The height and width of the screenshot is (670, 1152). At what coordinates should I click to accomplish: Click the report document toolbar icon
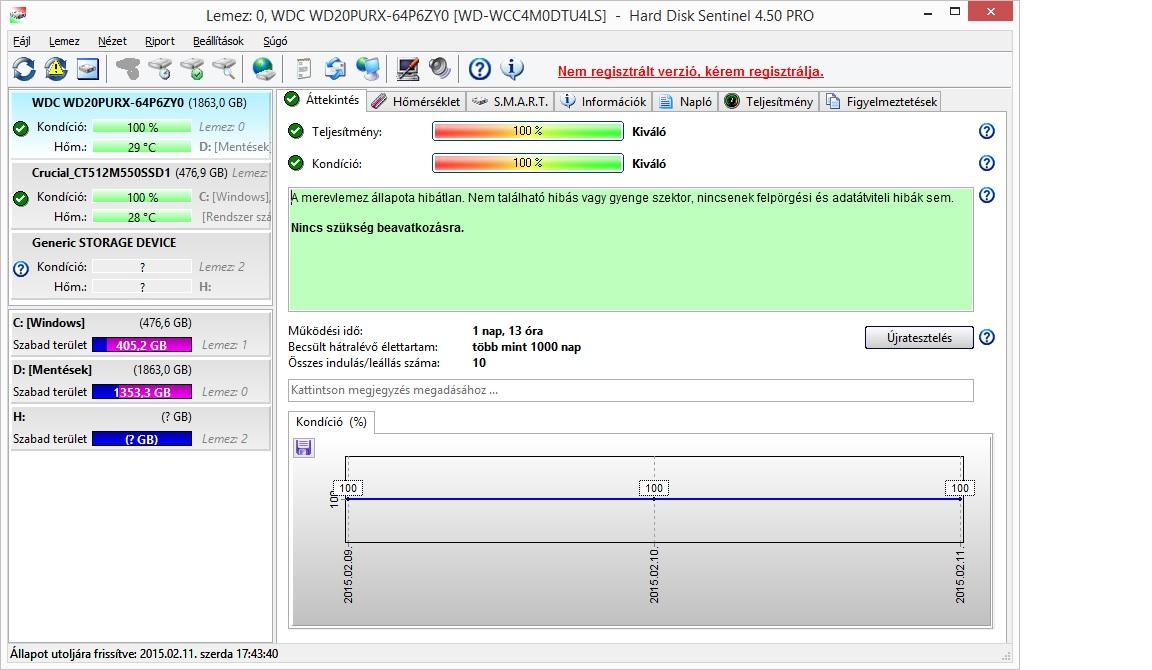tap(303, 69)
